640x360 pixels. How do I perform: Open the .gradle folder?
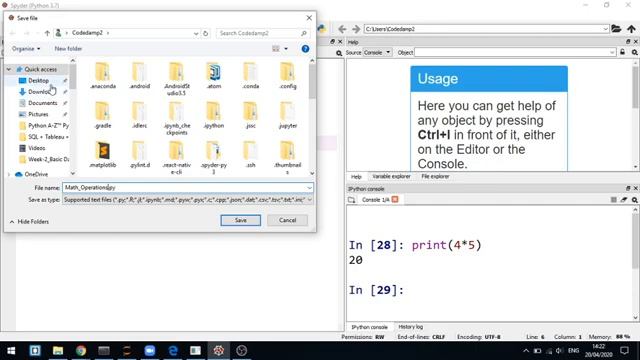pos(103,116)
